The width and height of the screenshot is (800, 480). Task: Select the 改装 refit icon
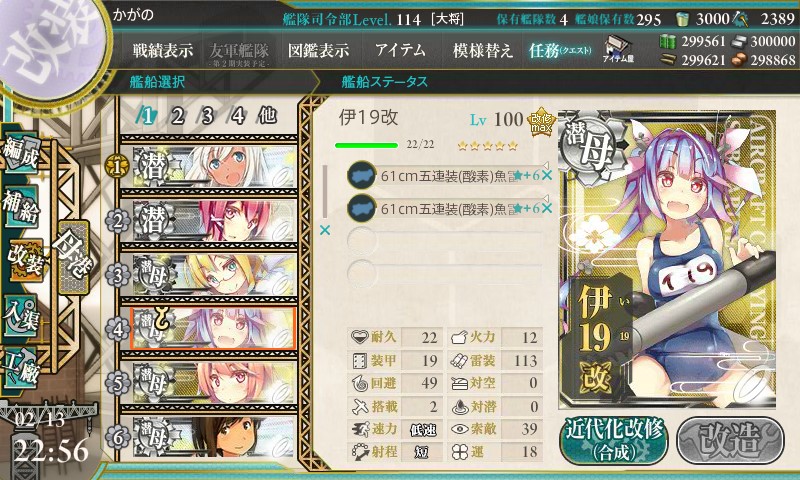(24, 260)
